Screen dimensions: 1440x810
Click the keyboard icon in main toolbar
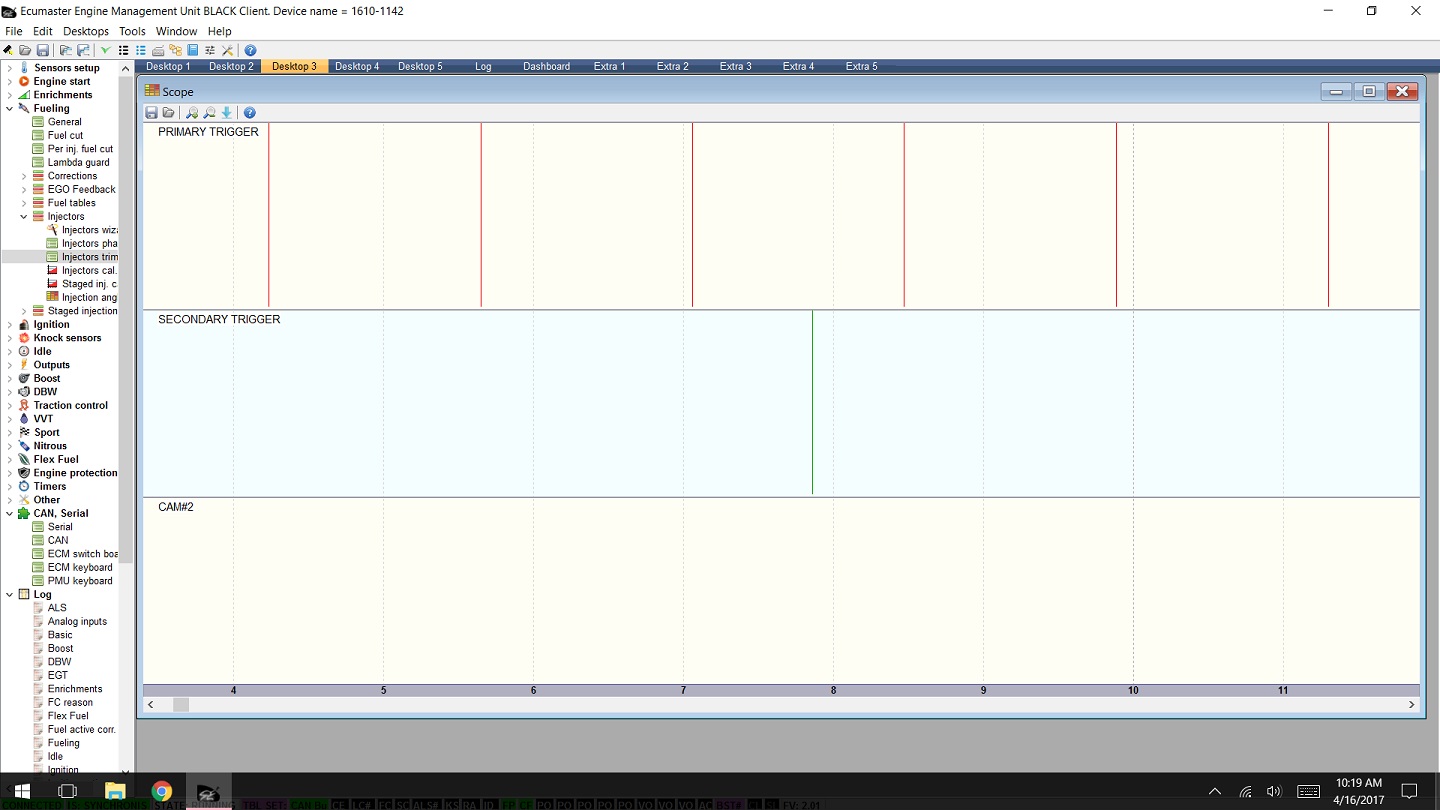[158, 50]
